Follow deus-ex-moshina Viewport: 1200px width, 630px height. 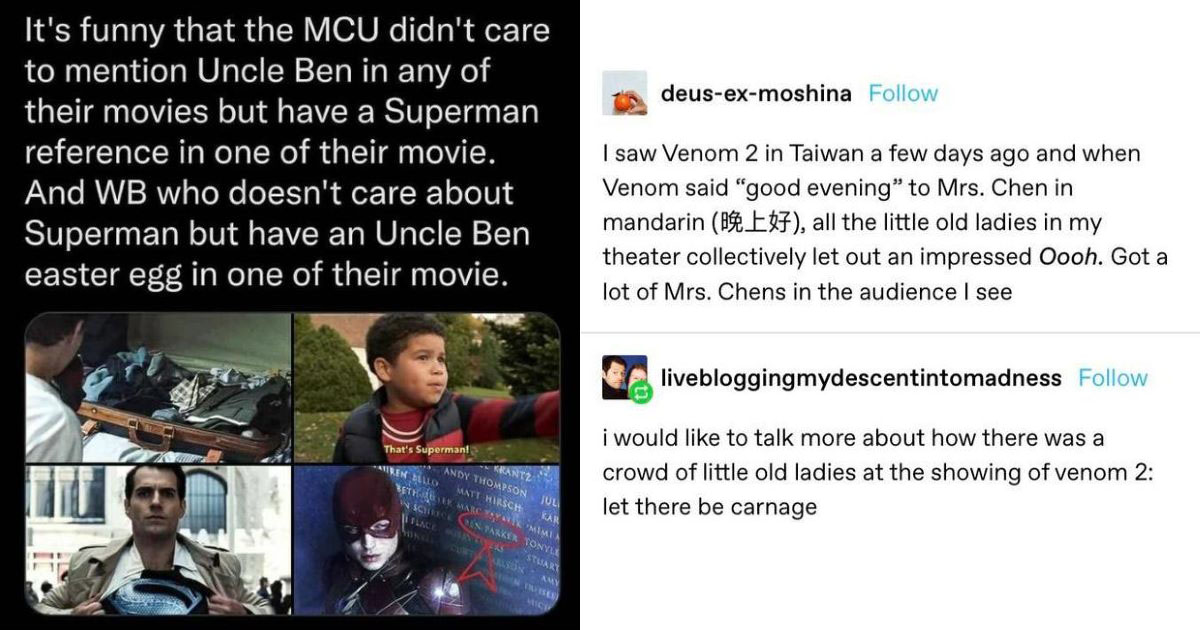[x=903, y=94]
